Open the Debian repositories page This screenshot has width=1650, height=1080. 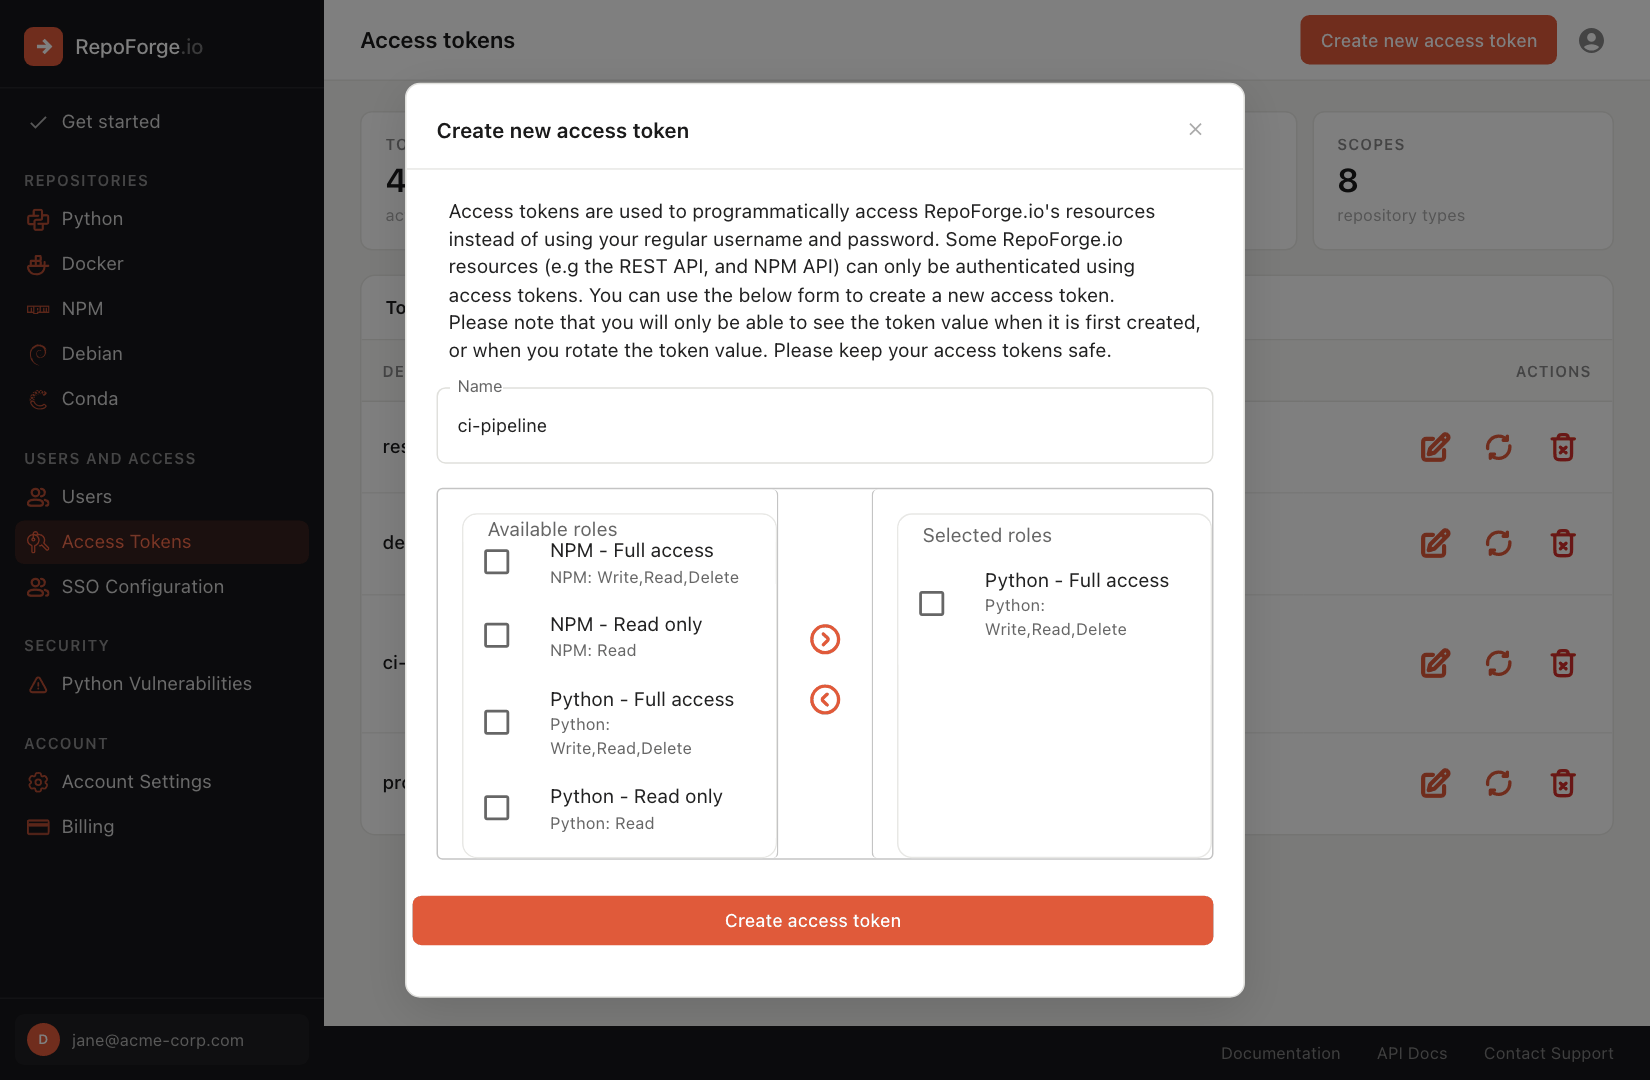click(x=162, y=354)
